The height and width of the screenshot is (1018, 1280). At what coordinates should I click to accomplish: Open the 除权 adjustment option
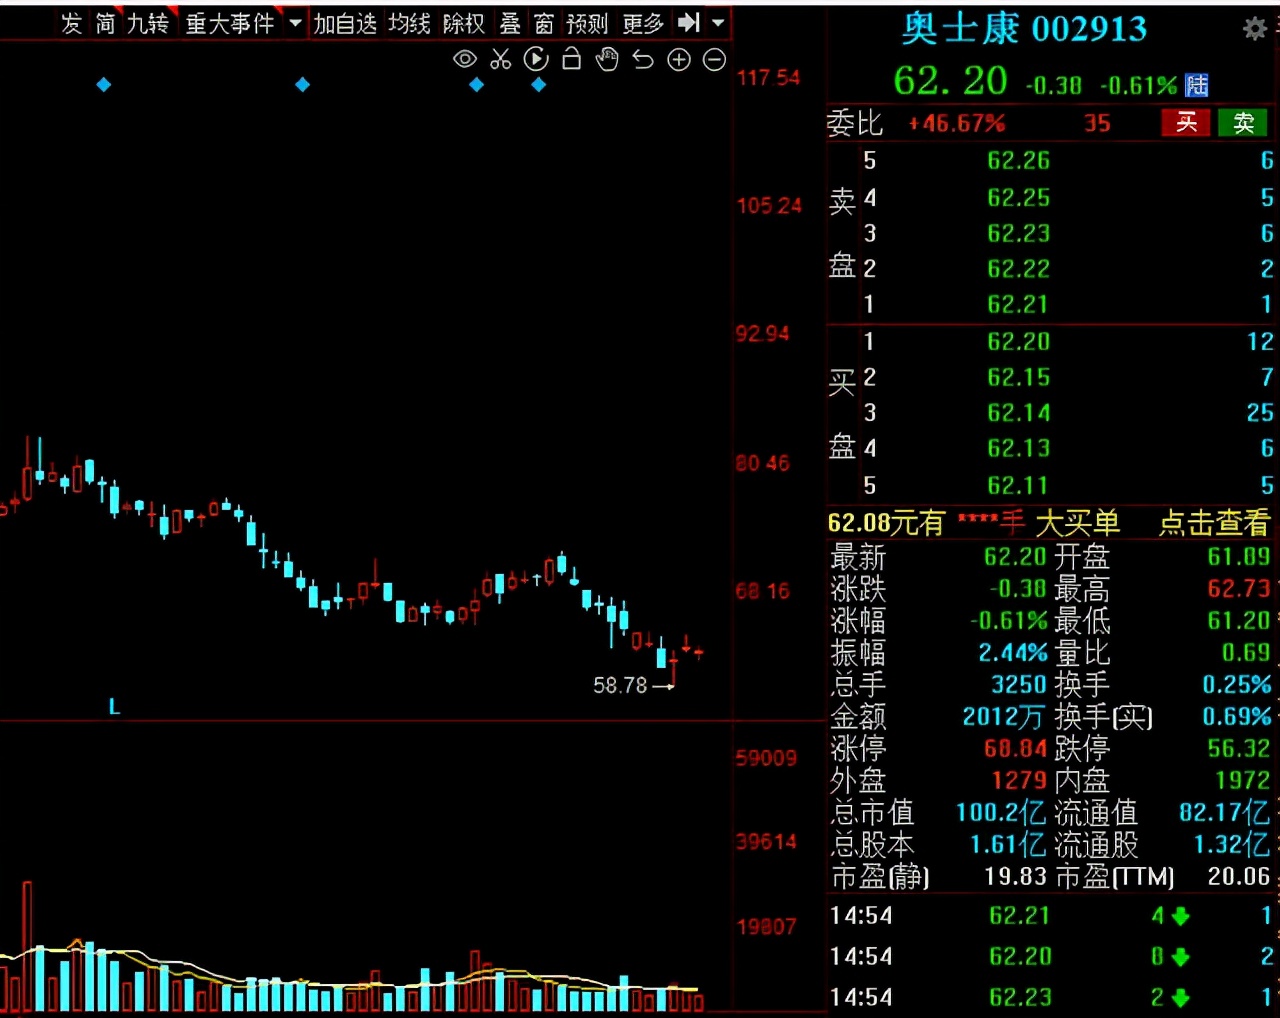tap(464, 23)
